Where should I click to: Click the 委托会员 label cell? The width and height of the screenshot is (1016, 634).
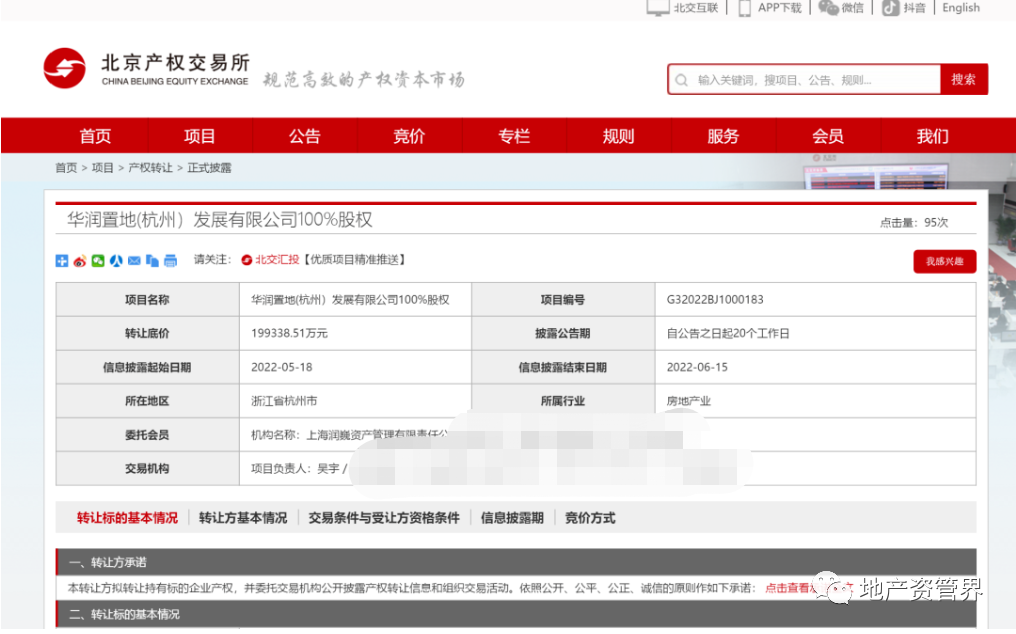[x=148, y=434]
